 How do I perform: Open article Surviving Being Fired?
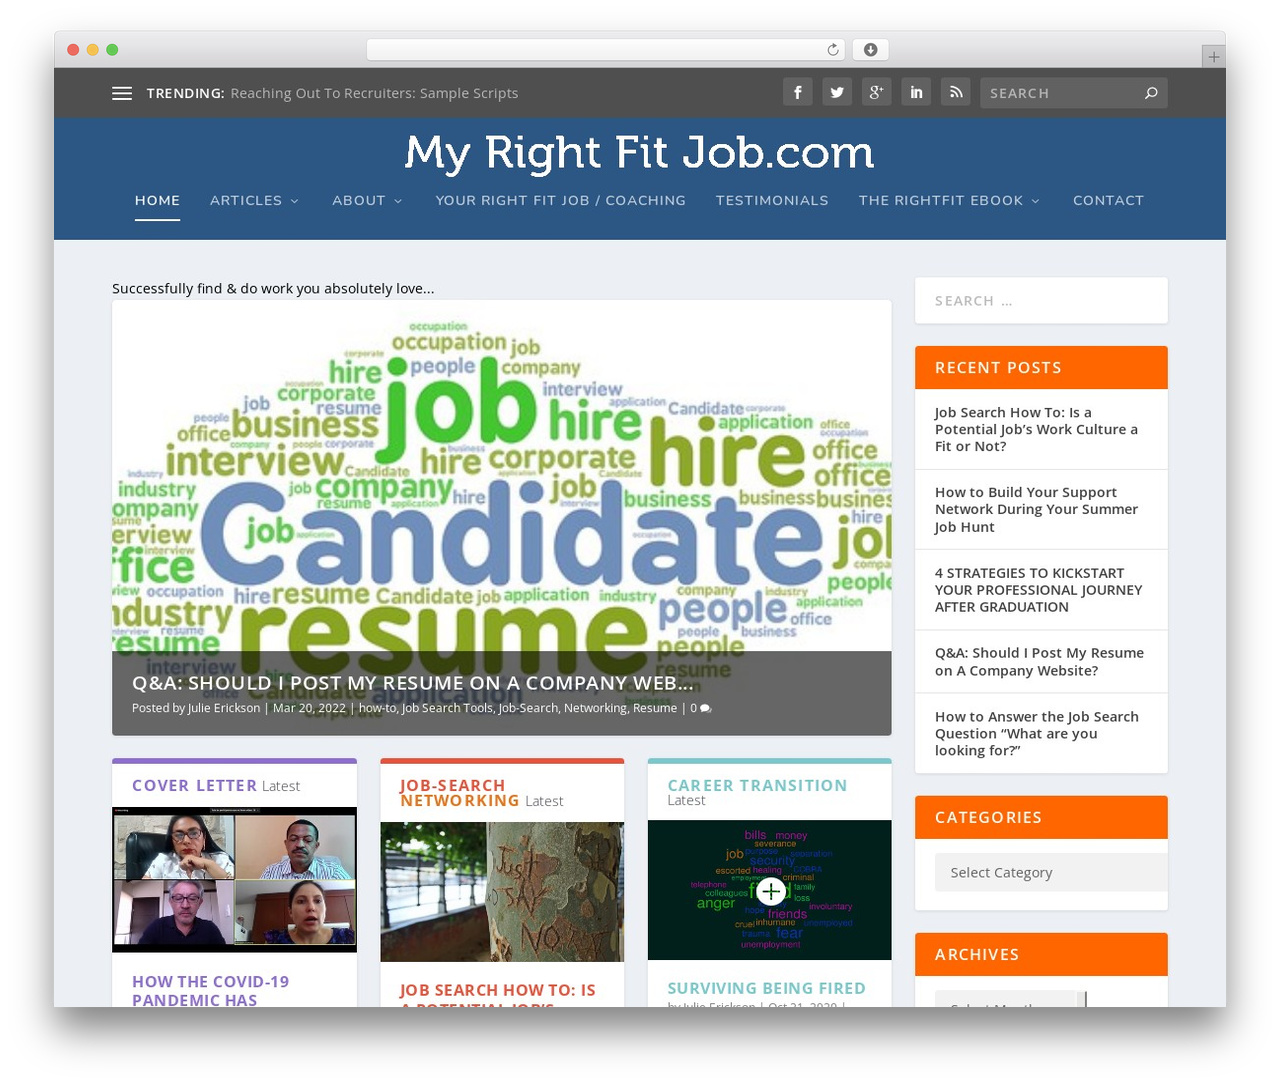(x=766, y=988)
